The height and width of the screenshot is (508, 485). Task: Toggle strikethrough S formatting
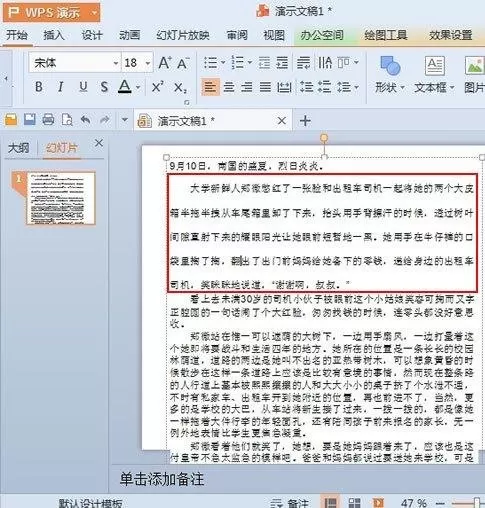[x=104, y=87]
